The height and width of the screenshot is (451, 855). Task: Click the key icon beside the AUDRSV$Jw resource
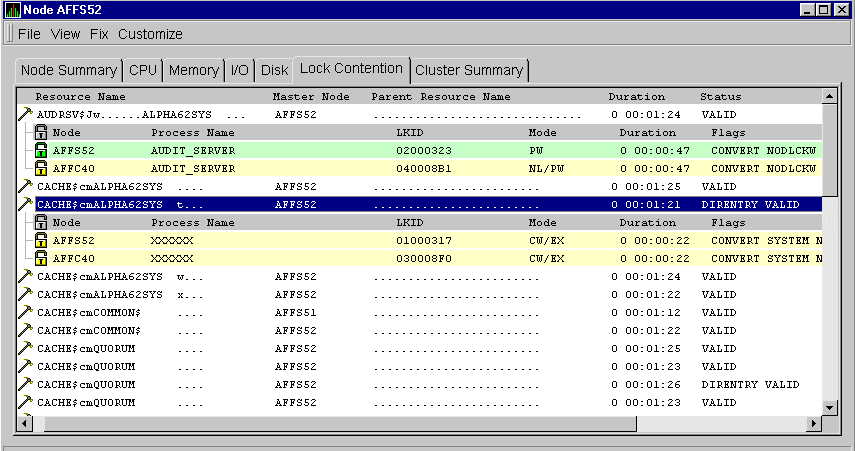pos(25,115)
